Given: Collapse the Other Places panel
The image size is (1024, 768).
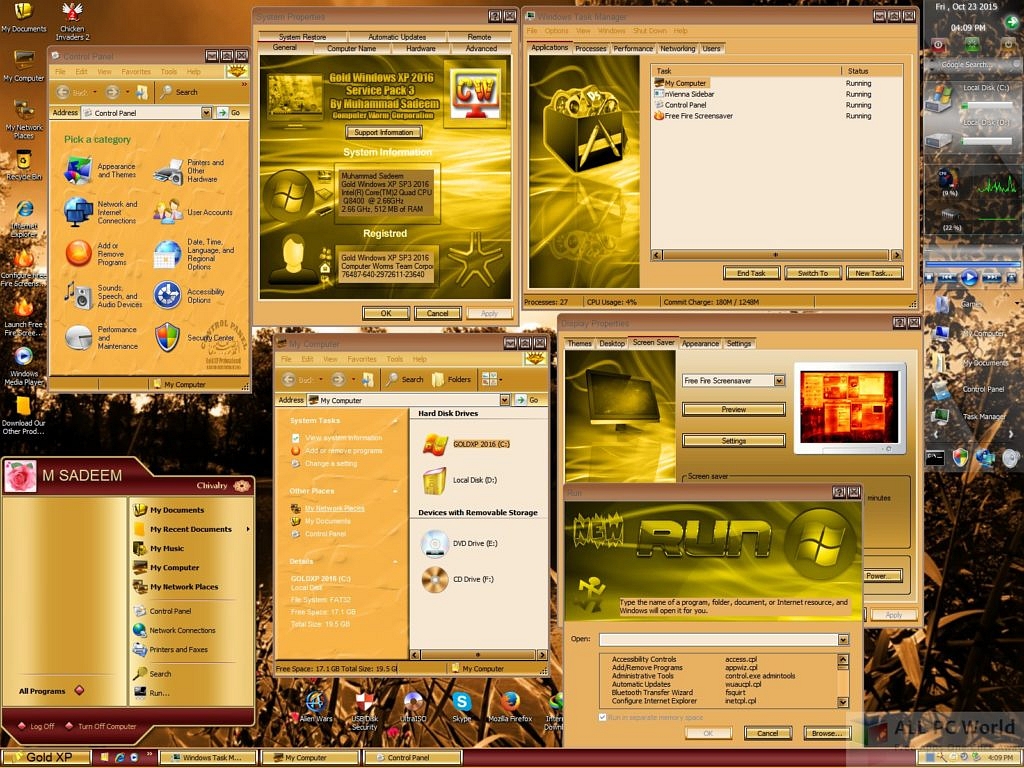Looking at the screenshot, I should coord(396,491).
